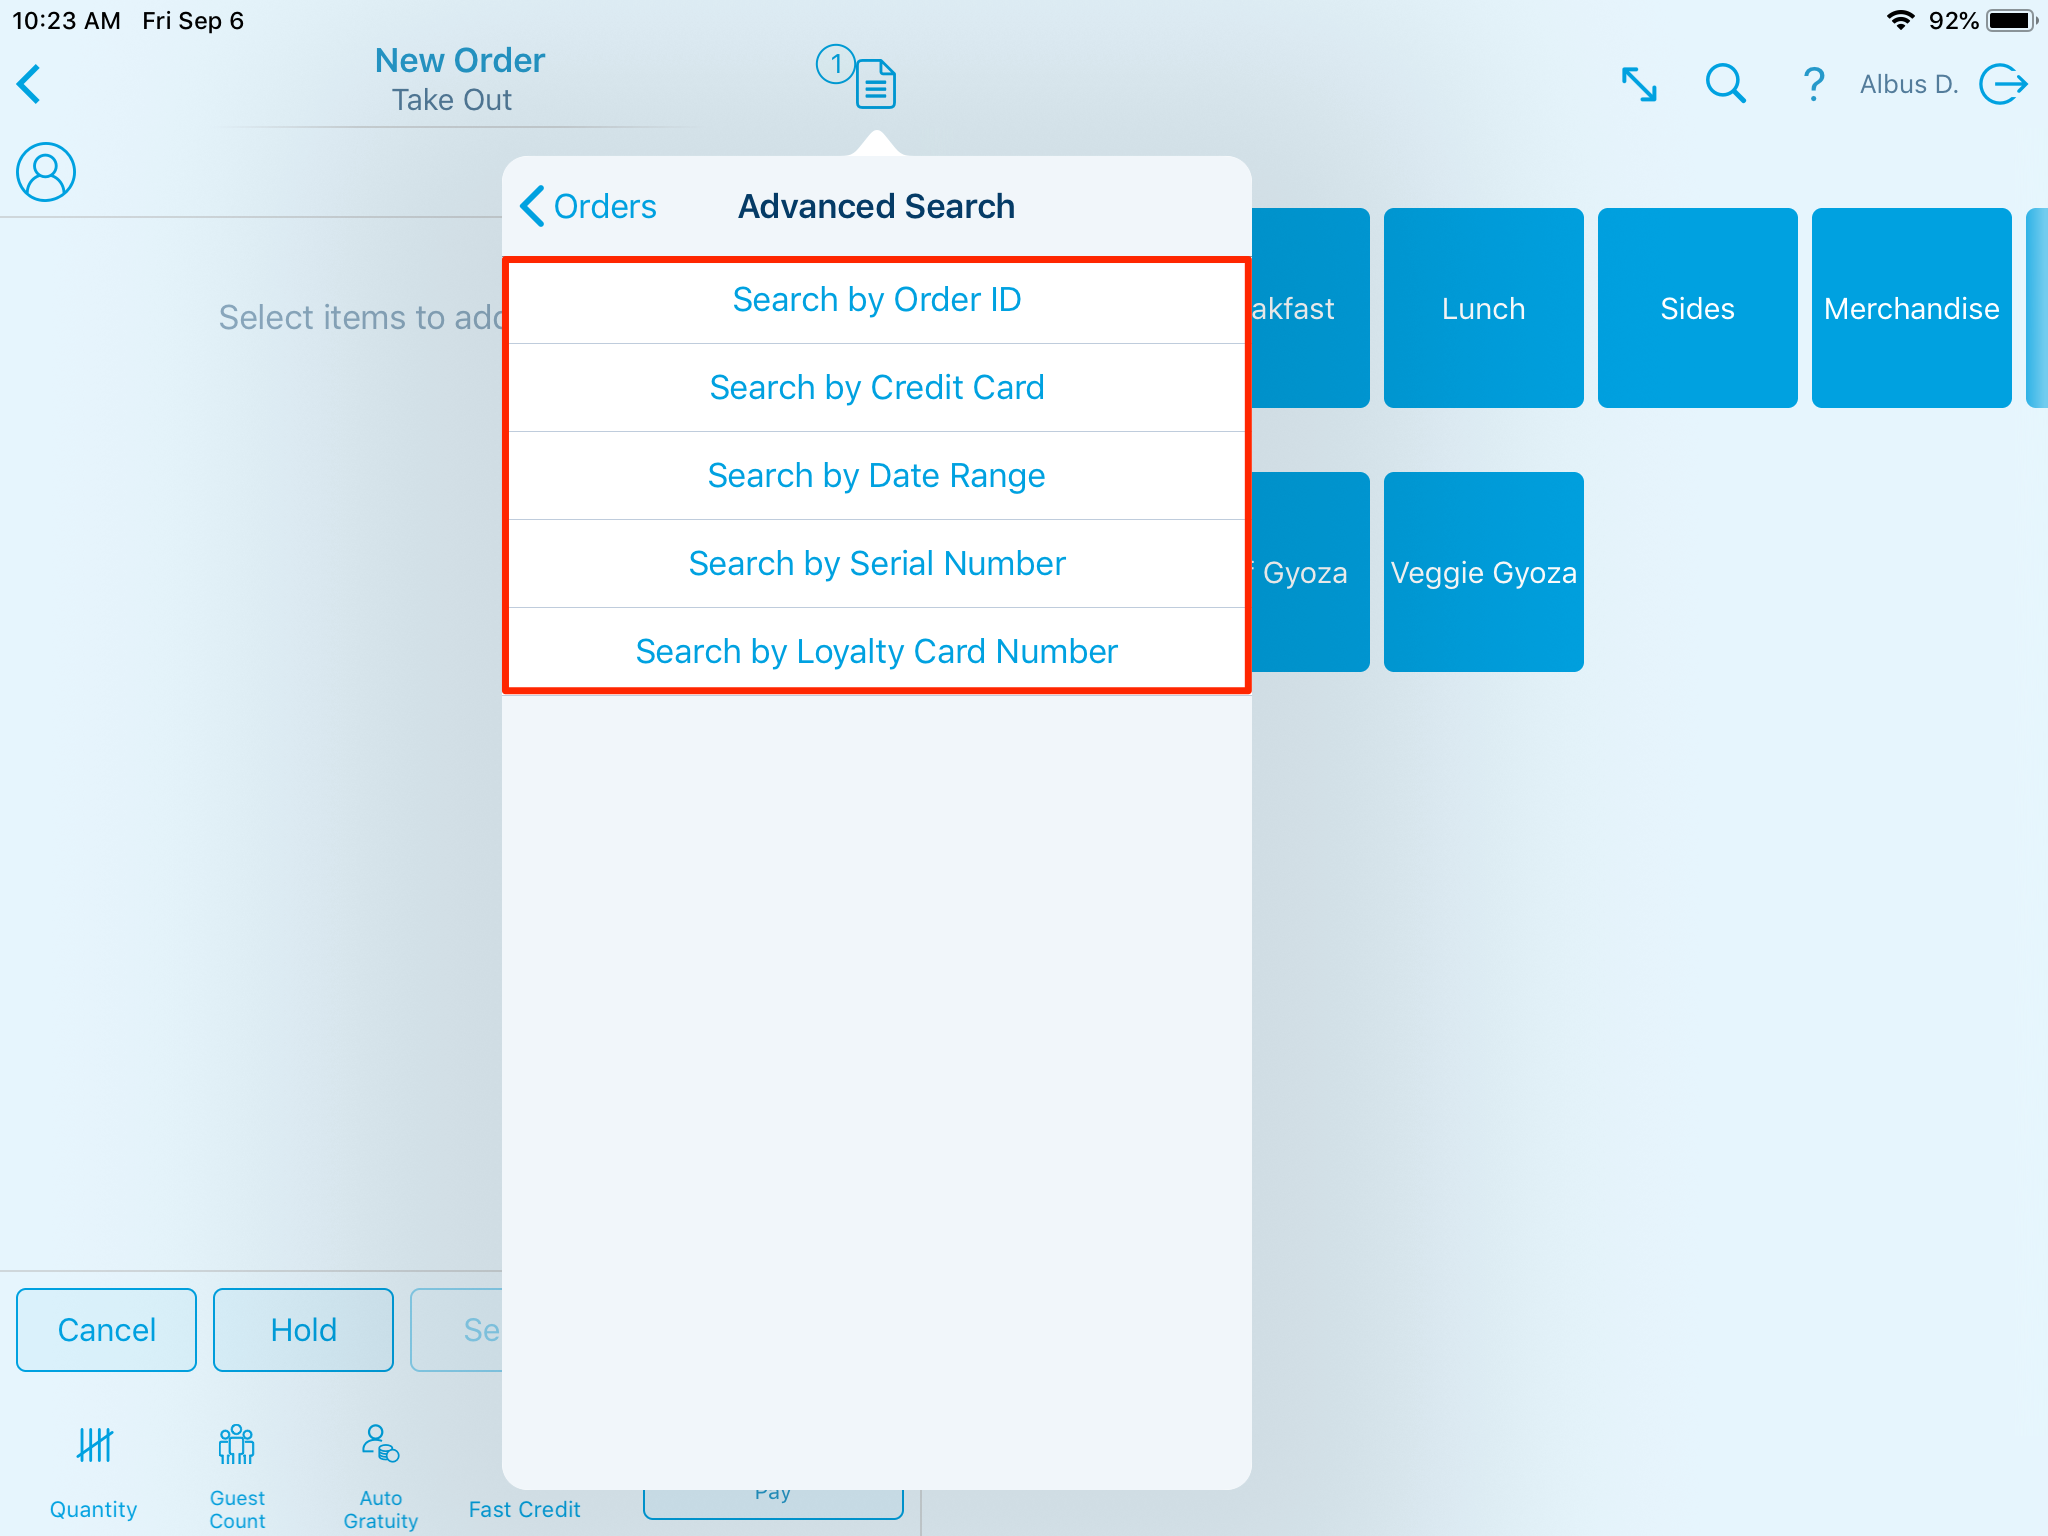
Task: Open help question mark icon
Action: point(1812,84)
